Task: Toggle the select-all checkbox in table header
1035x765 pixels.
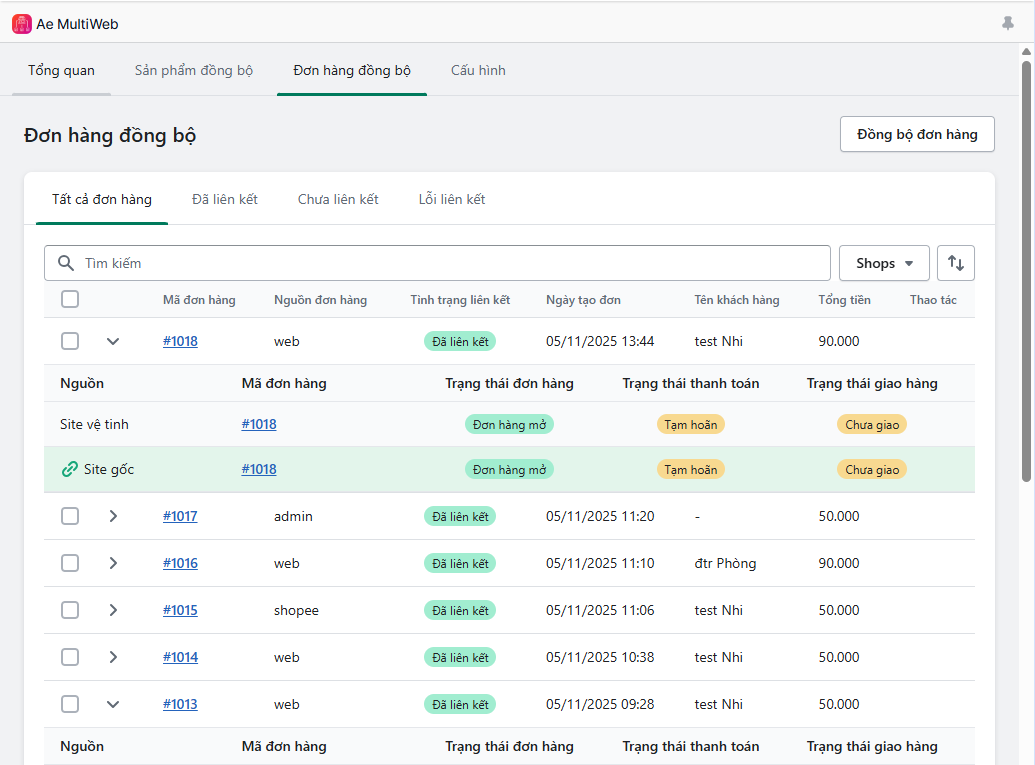Action: point(70,299)
